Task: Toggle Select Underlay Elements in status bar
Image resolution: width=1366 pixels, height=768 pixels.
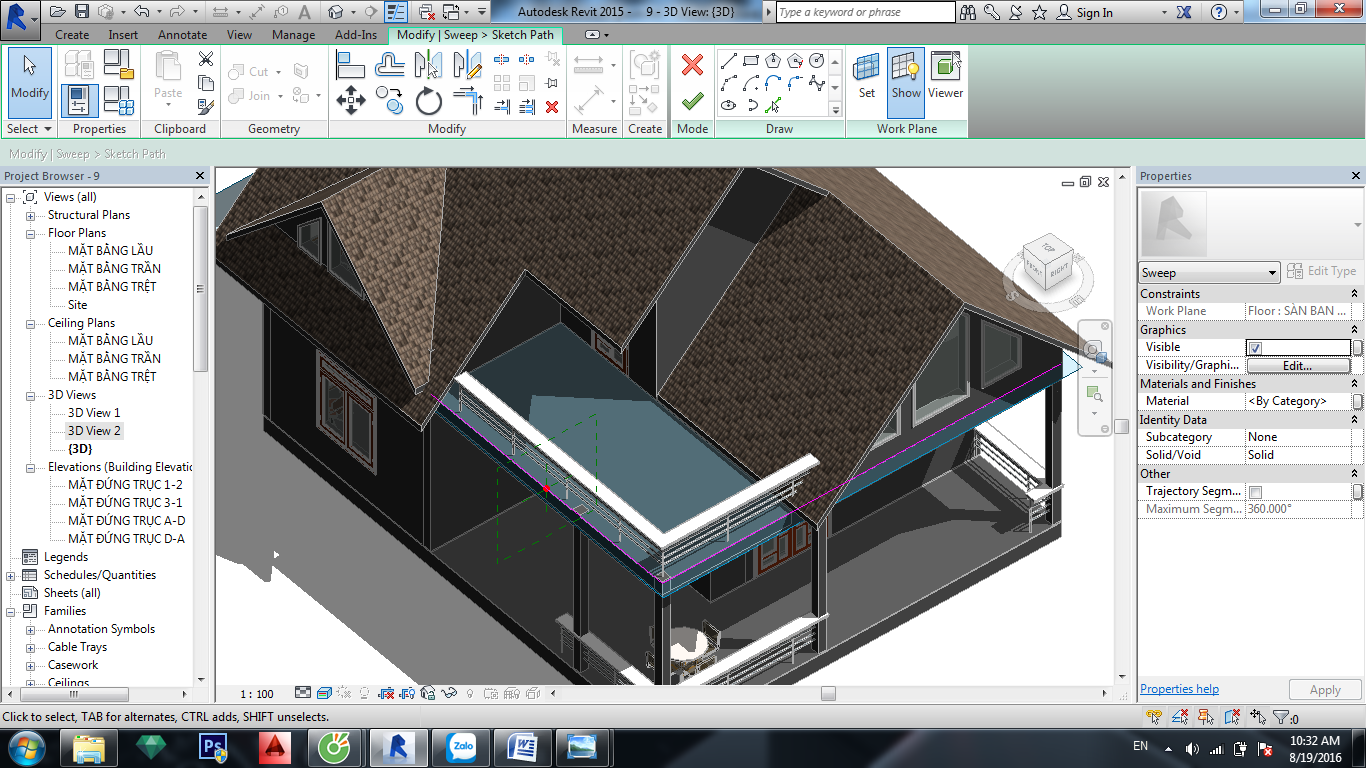Action: tap(1180, 717)
